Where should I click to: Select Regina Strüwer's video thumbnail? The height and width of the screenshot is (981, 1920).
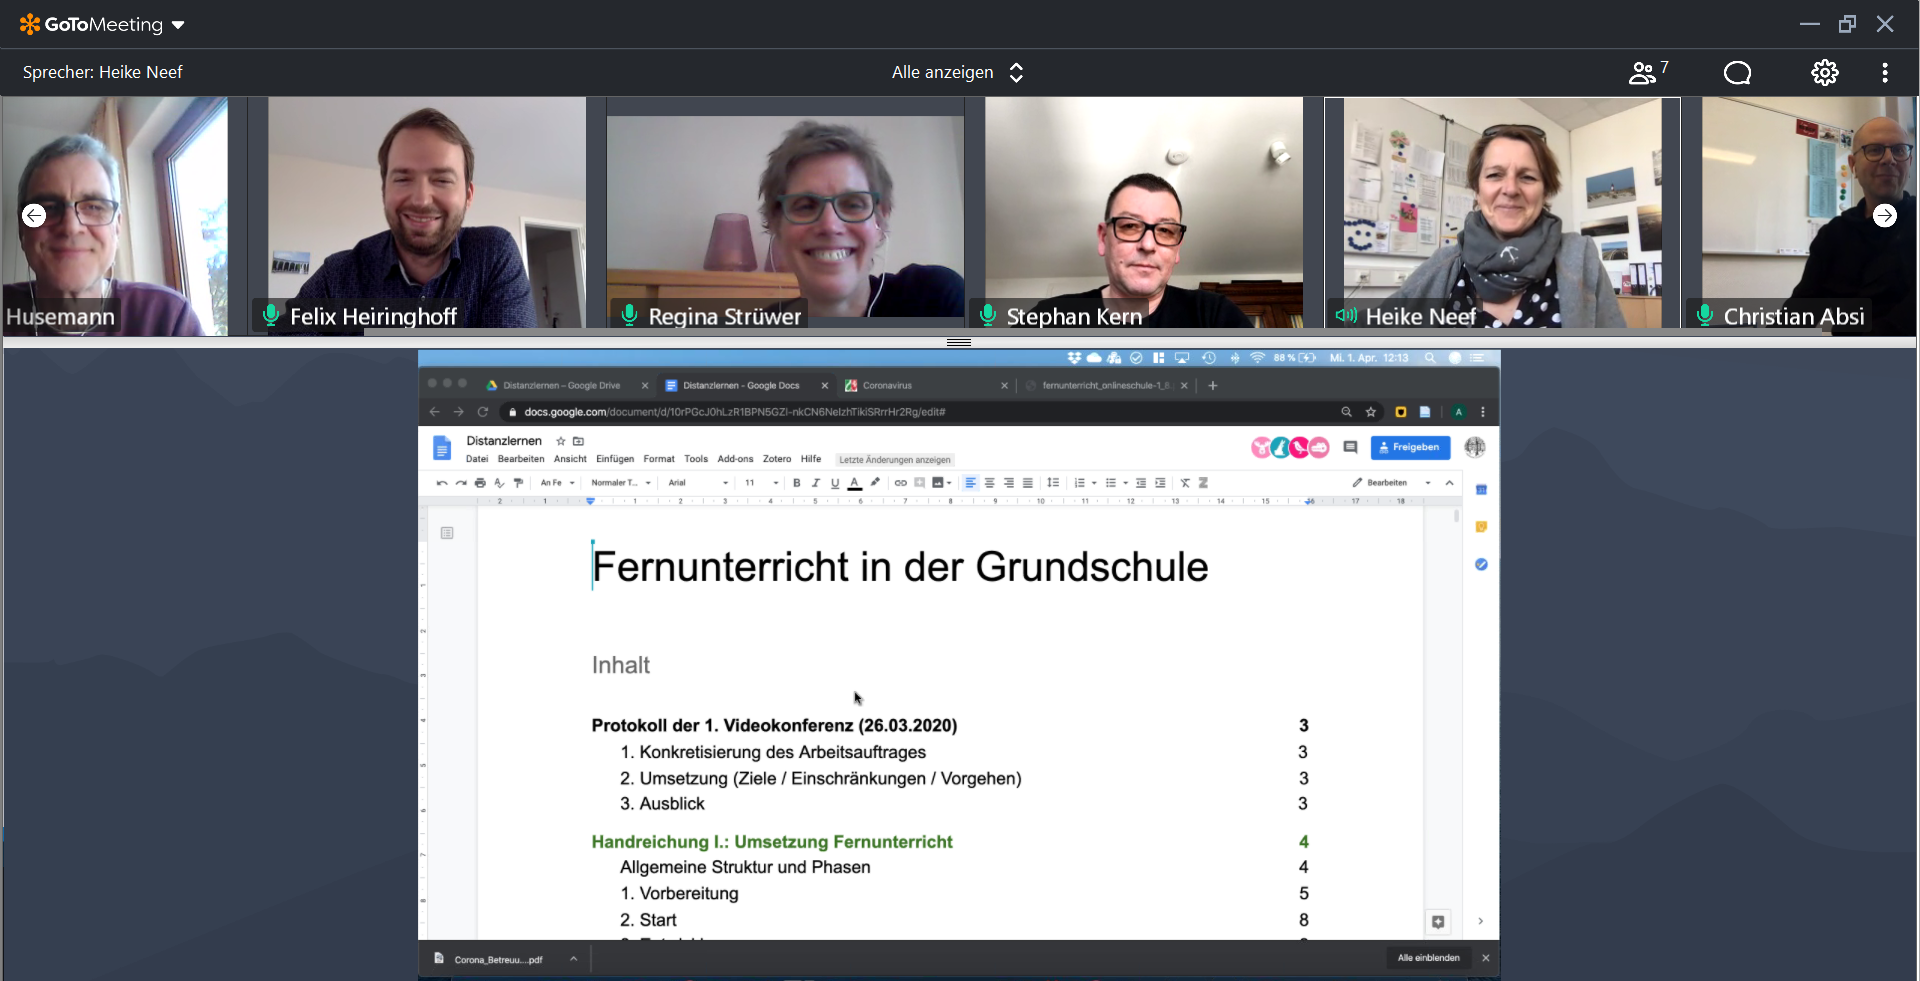pyautogui.click(x=785, y=215)
